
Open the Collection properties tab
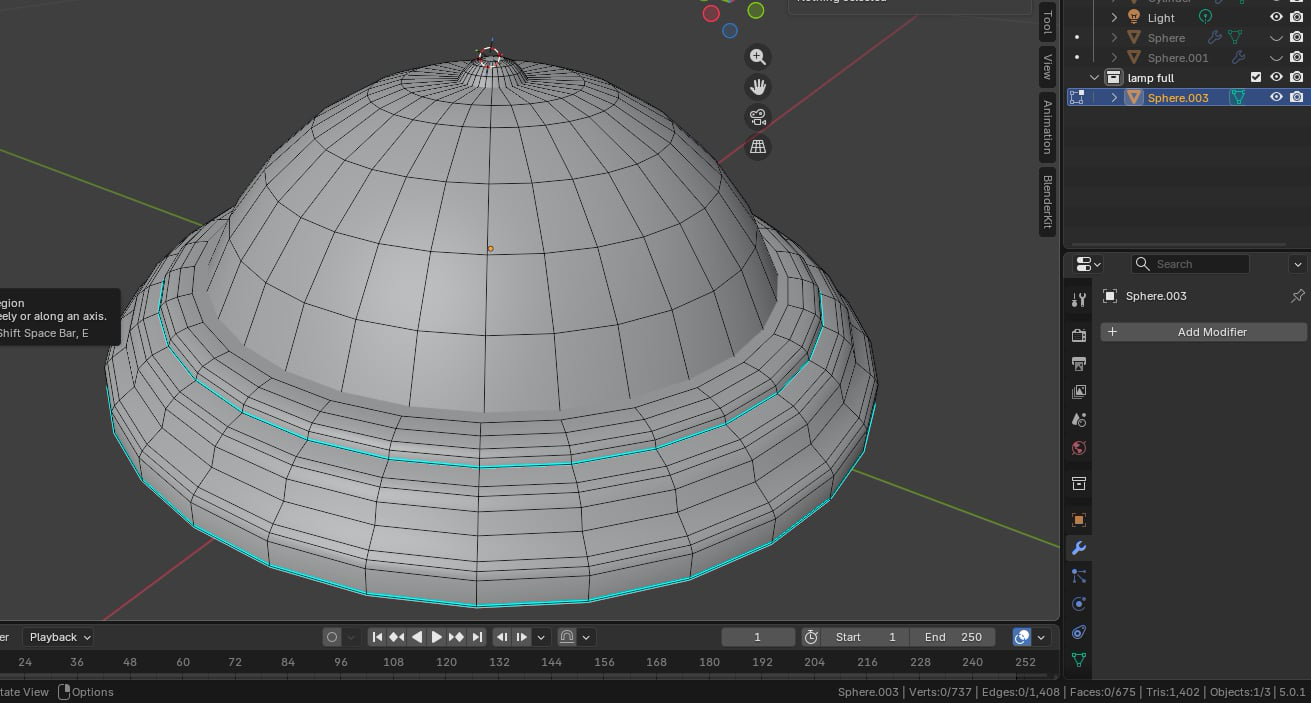click(1078, 483)
